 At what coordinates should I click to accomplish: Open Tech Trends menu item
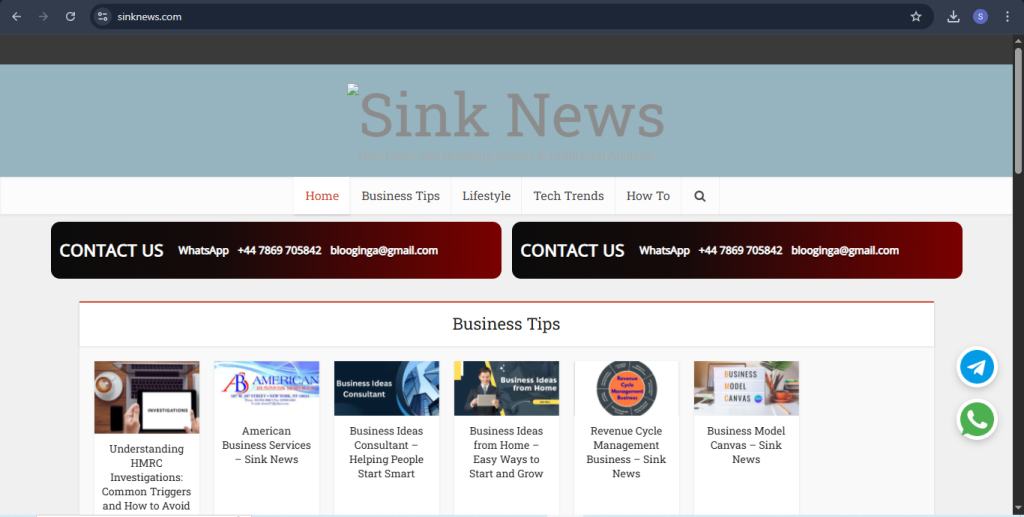[568, 196]
